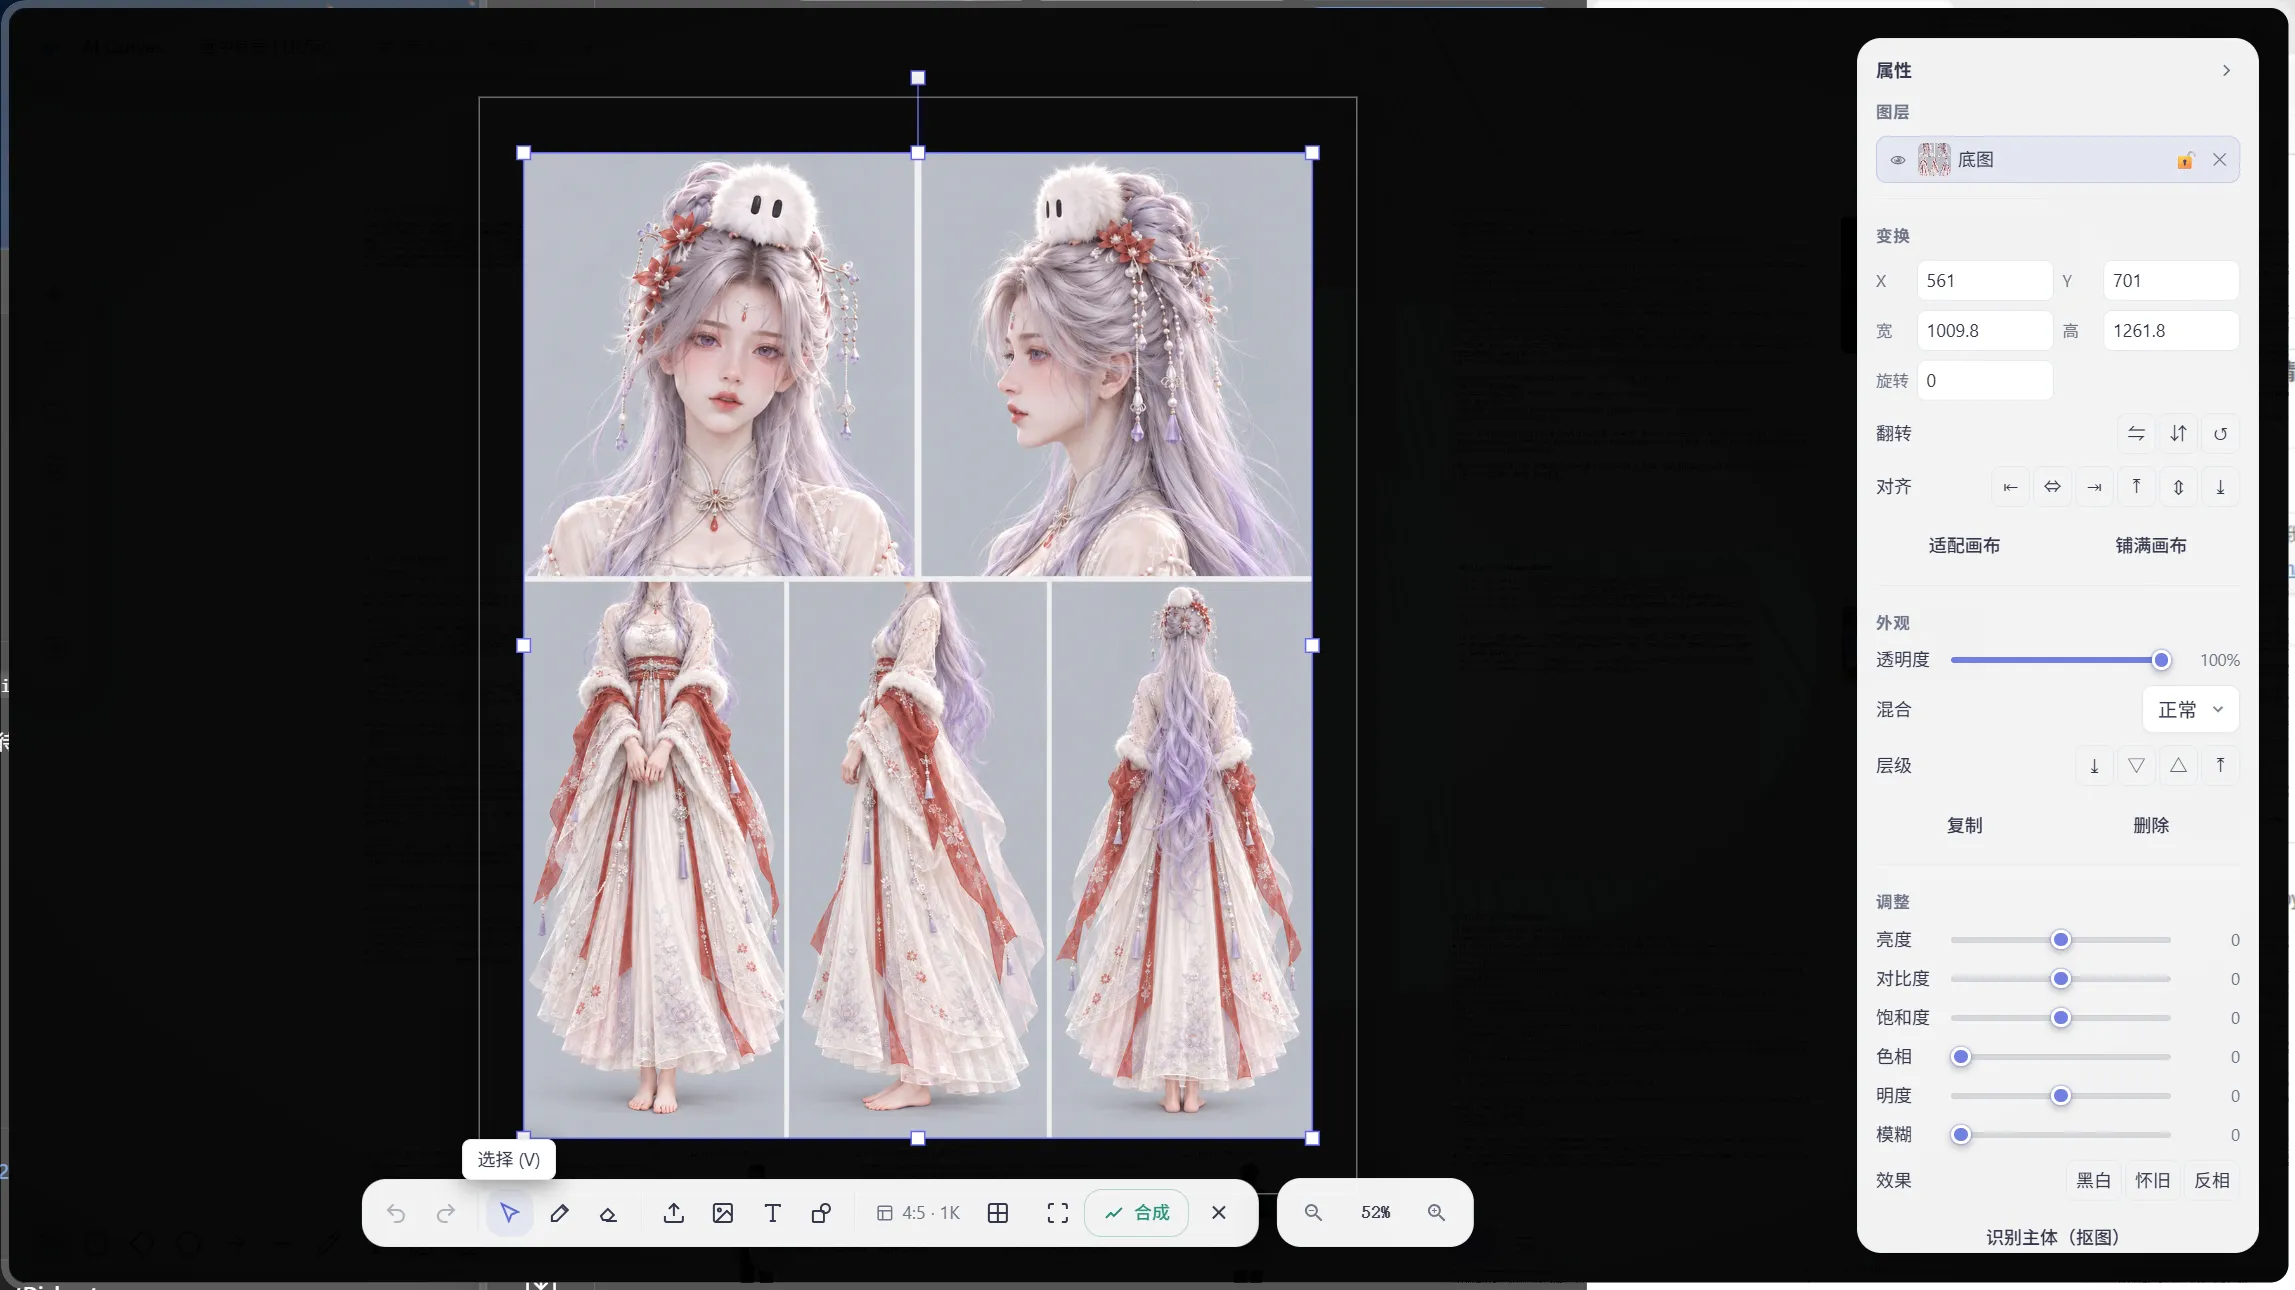The height and width of the screenshot is (1290, 2295).
Task: Click the rotation handle above the image
Action: 918,78
